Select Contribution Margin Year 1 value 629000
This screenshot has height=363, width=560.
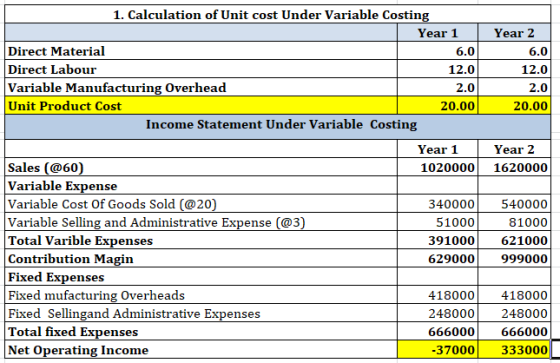click(438, 258)
